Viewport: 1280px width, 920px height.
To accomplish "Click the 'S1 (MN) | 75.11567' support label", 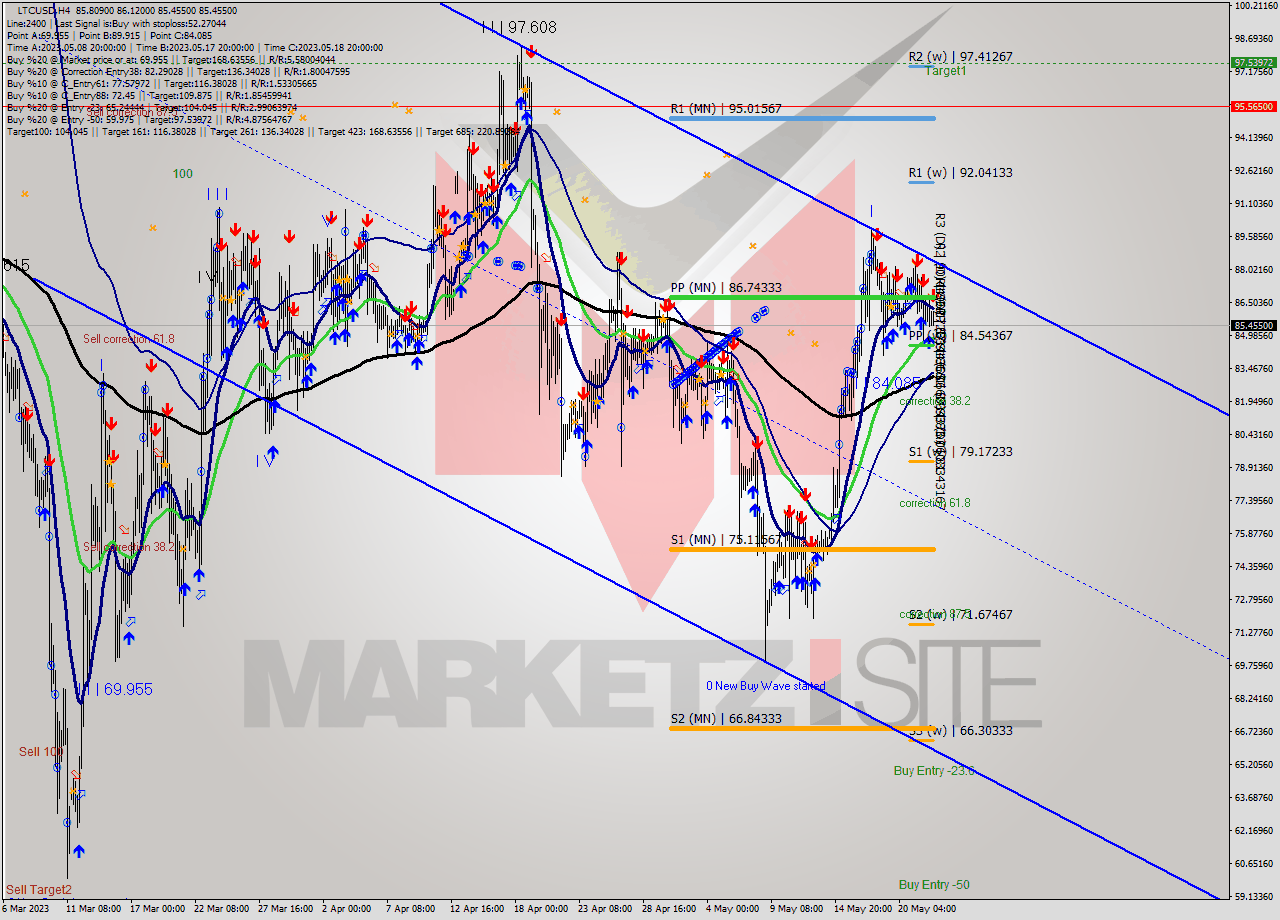I will tap(726, 540).
